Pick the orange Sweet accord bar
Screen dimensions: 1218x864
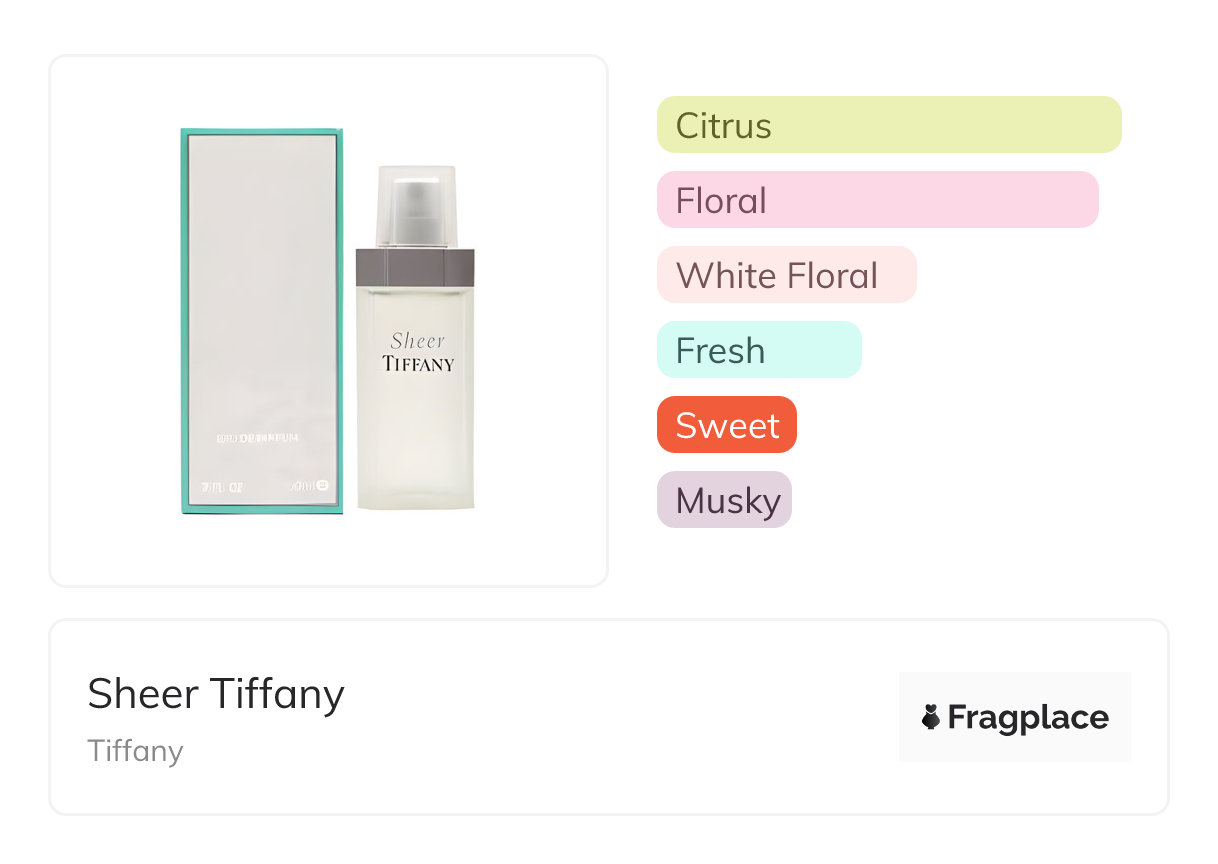coord(726,425)
